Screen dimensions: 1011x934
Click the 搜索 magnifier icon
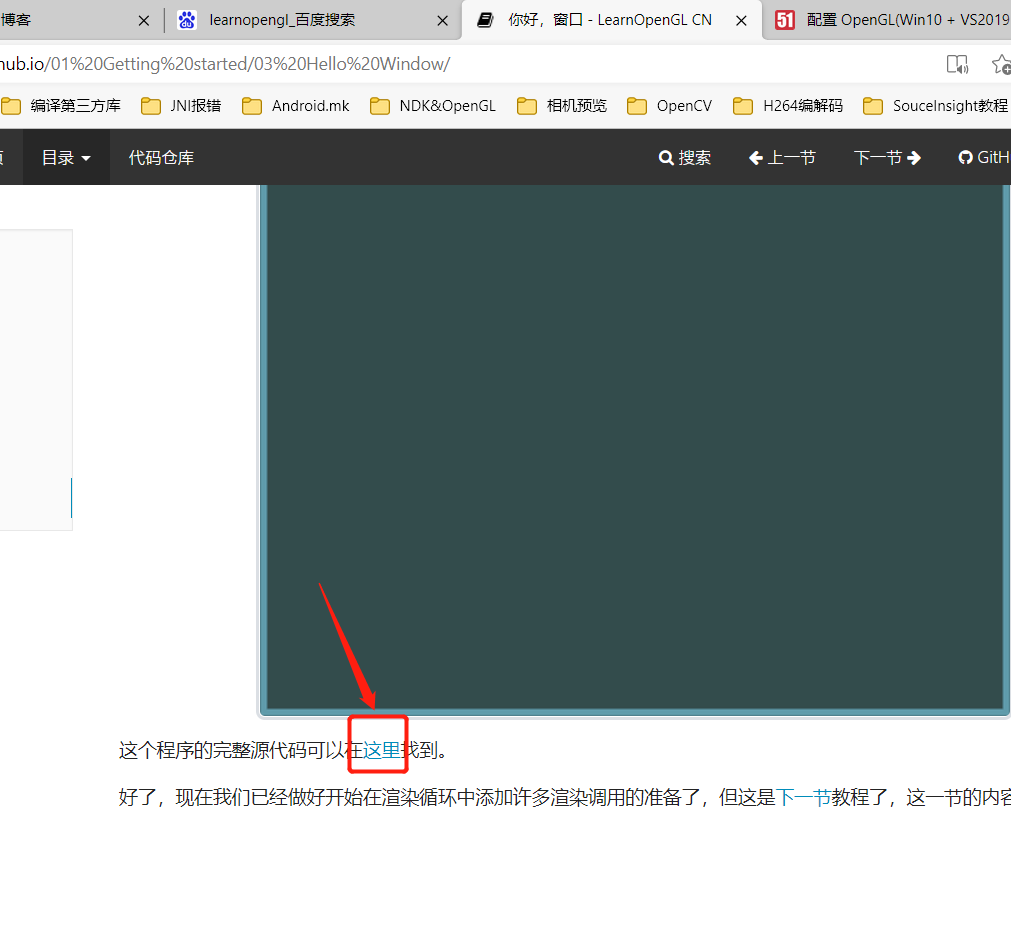pos(665,157)
